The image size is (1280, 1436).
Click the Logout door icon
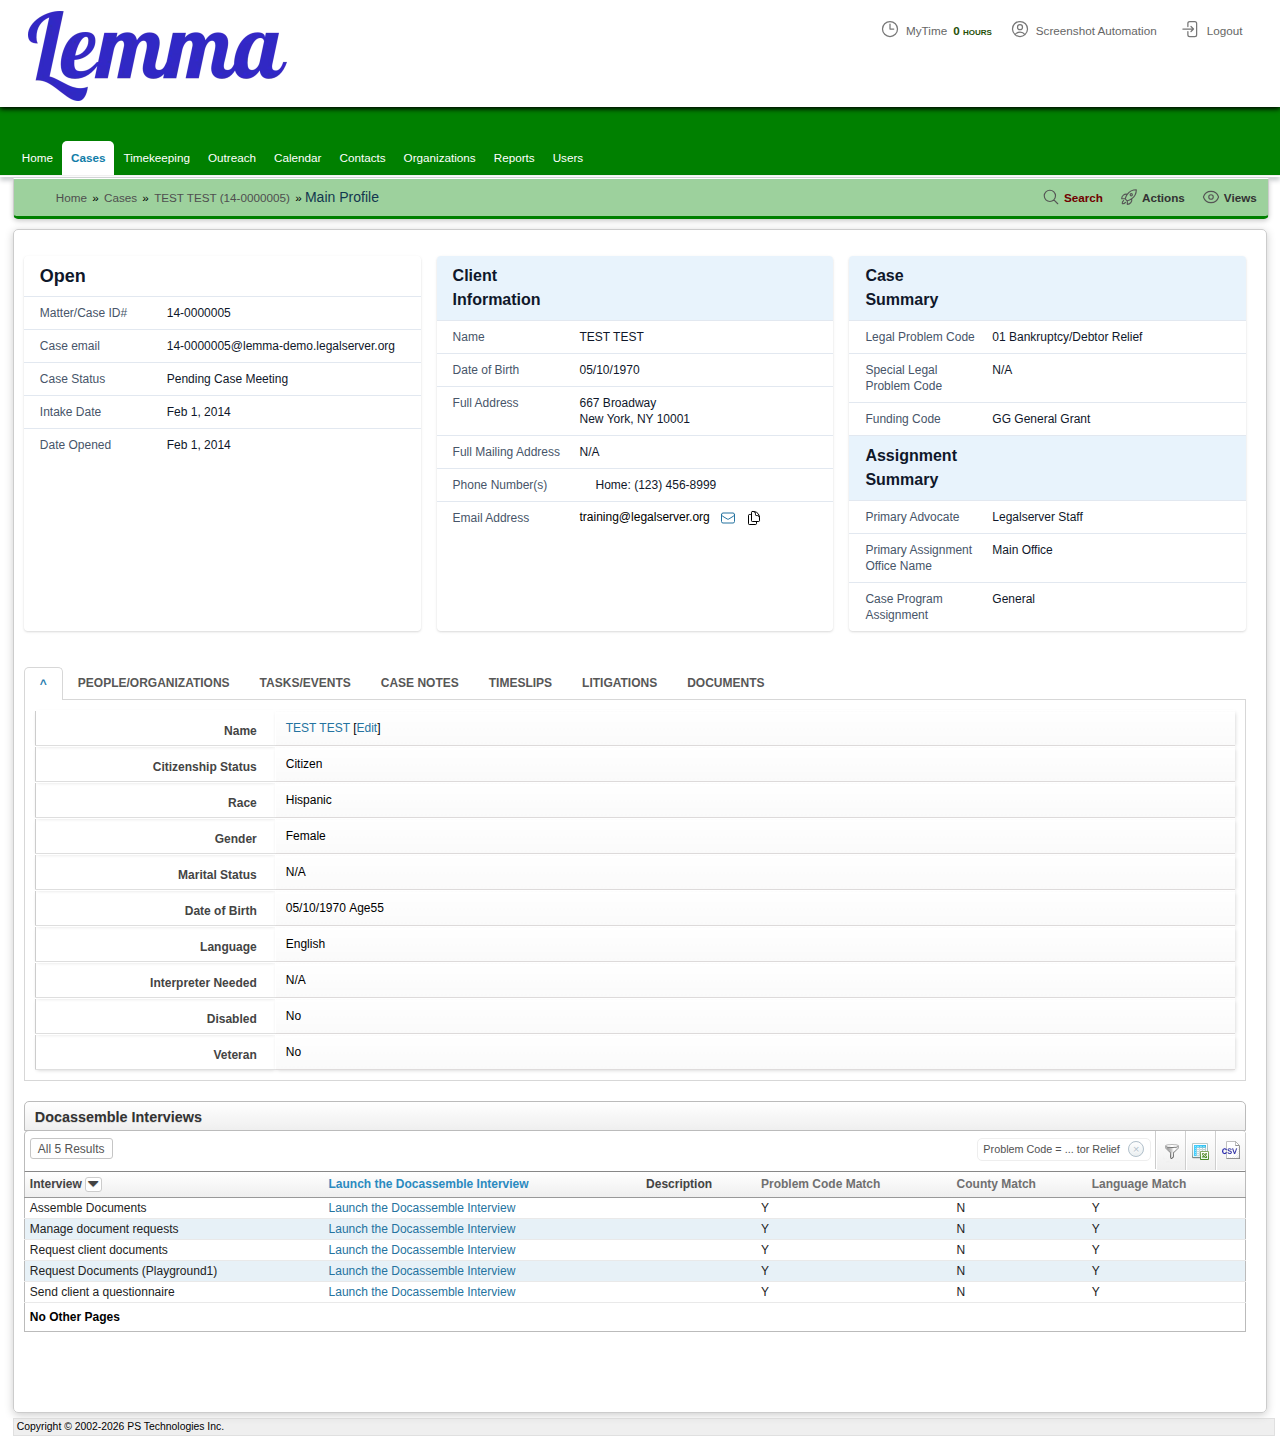(x=1190, y=29)
